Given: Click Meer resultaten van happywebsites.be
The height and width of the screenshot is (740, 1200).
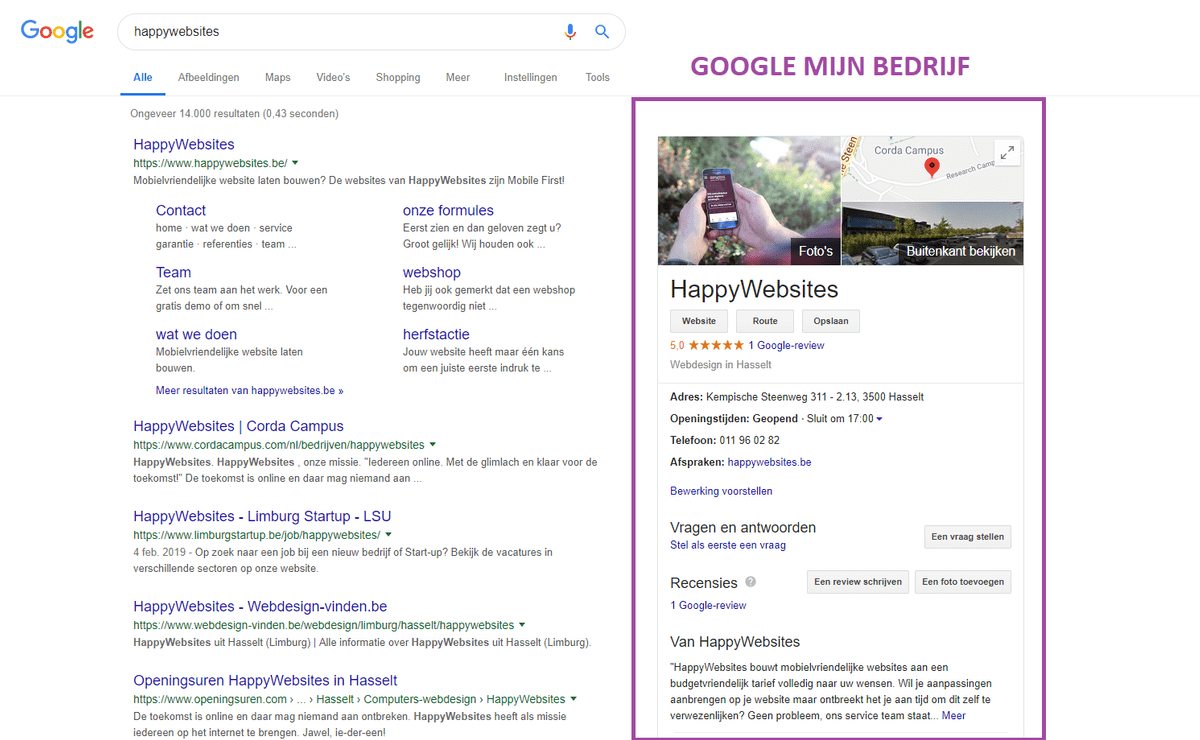Looking at the screenshot, I should pyautogui.click(x=249, y=390).
